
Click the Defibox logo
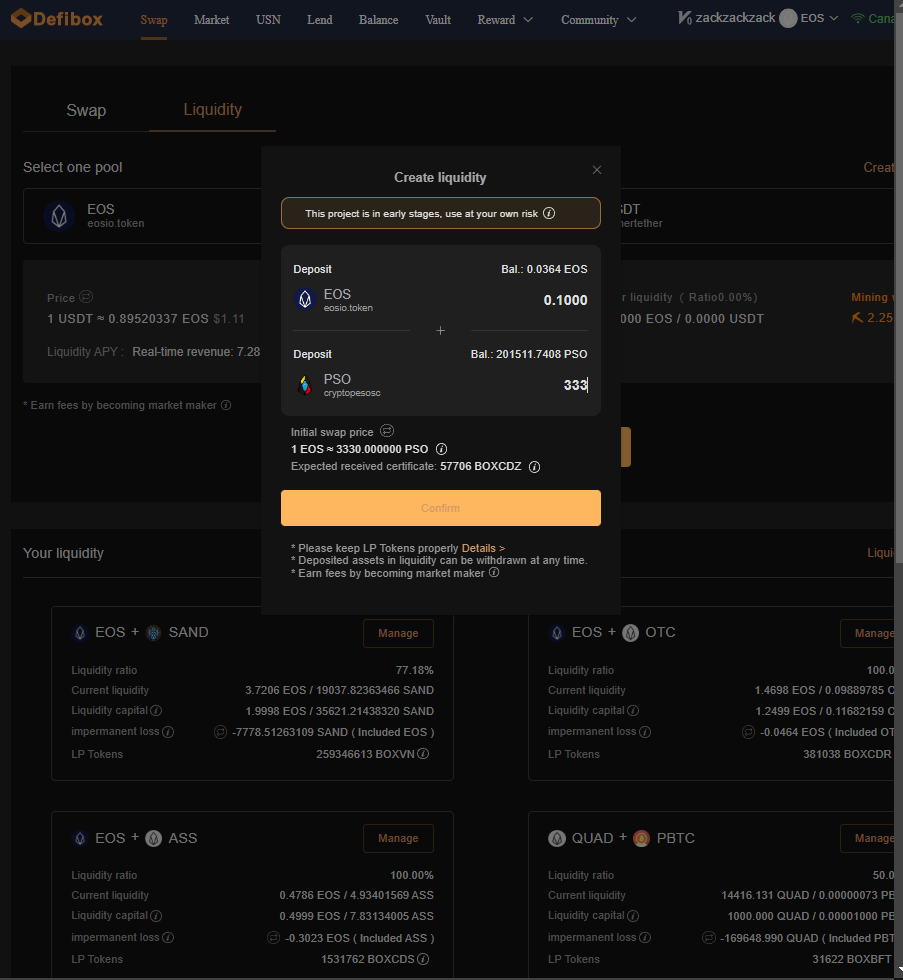[x=57, y=19]
